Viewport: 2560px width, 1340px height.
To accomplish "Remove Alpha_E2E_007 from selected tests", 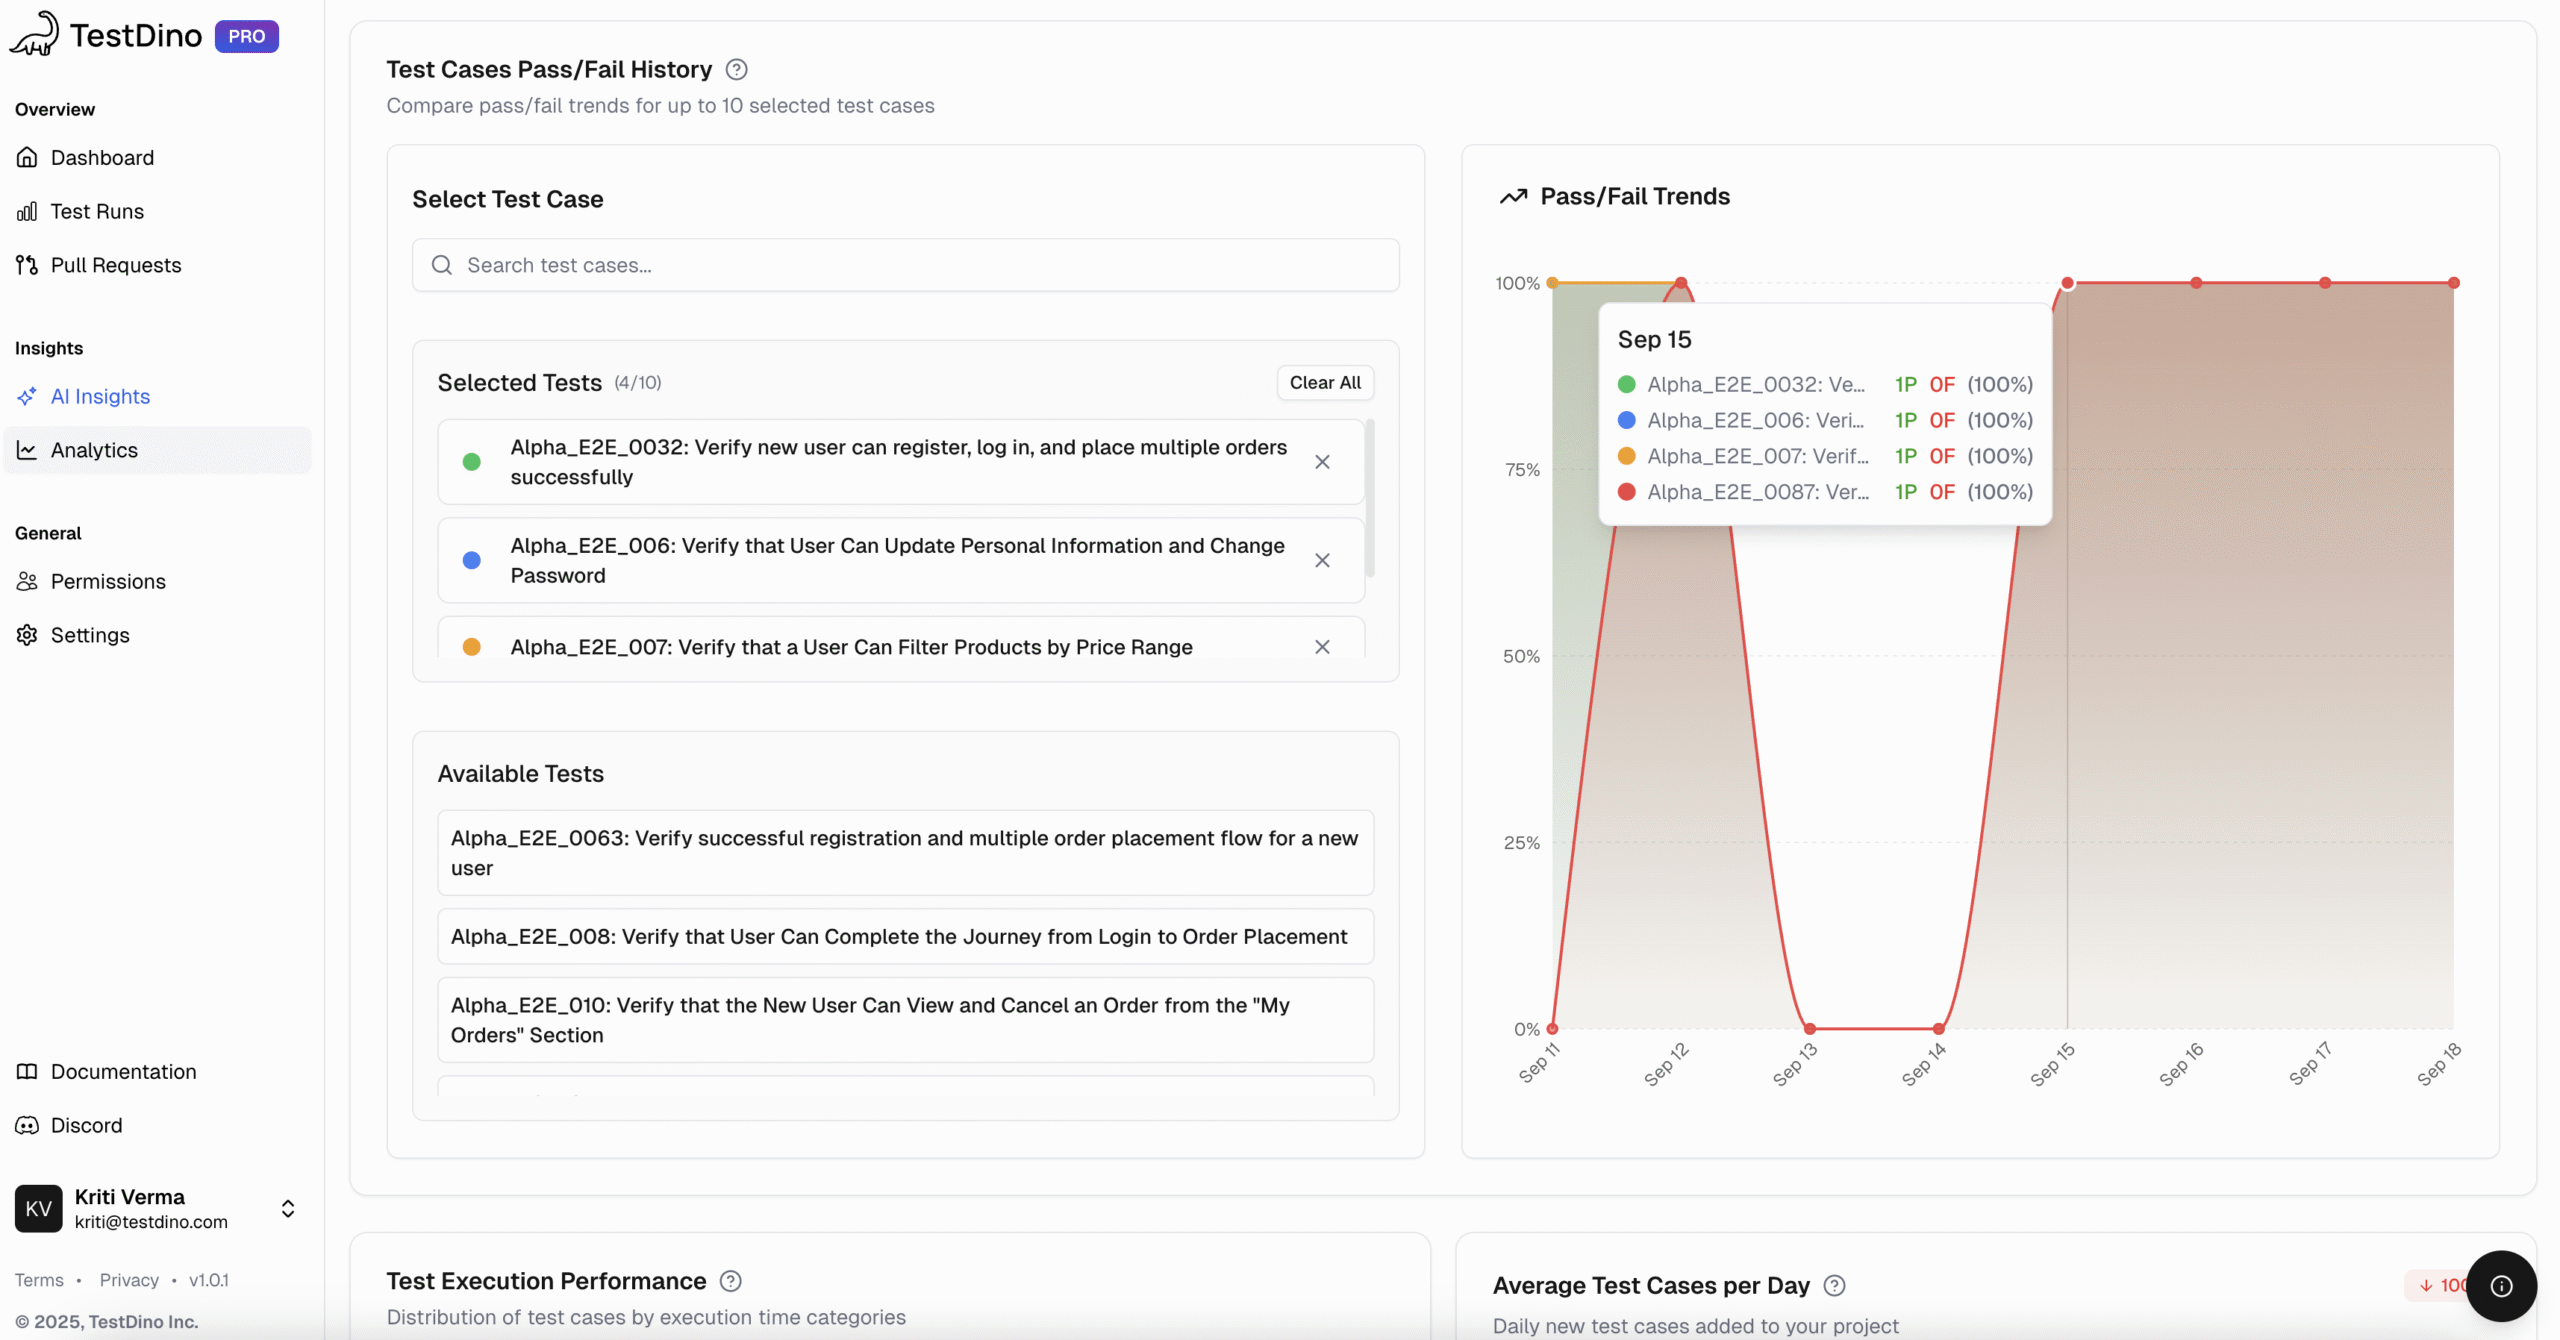I will [1322, 646].
